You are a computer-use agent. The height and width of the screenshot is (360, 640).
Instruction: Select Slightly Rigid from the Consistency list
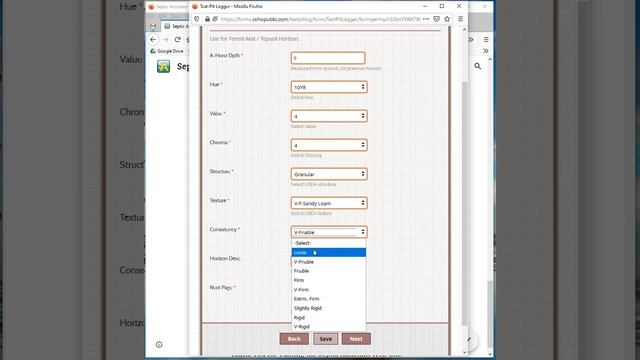pos(329,308)
